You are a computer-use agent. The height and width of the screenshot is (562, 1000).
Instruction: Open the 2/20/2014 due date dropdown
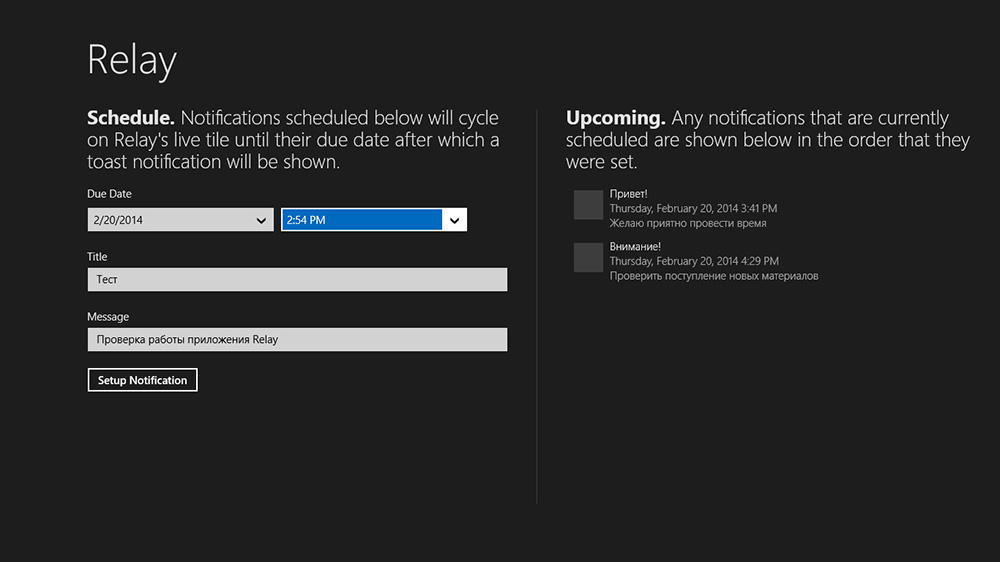[x=180, y=220]
